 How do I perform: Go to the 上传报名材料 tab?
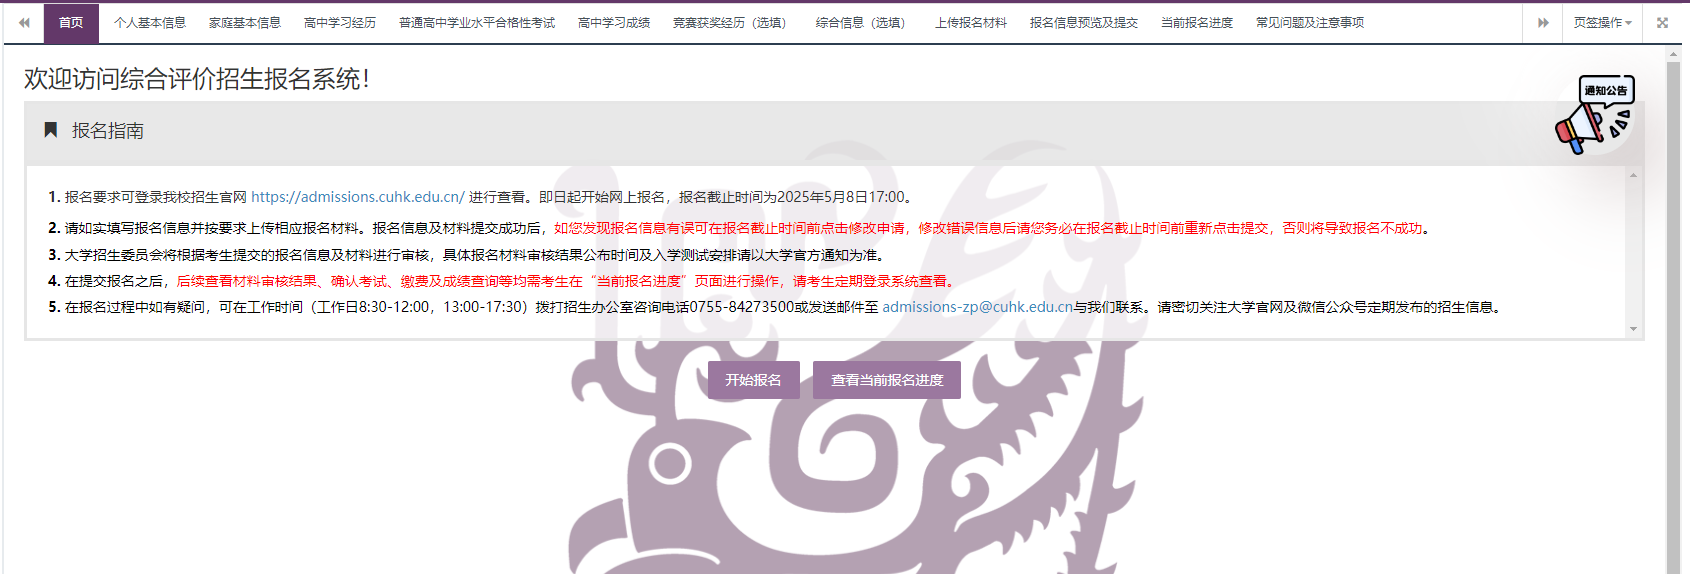[x=971, y=23]
